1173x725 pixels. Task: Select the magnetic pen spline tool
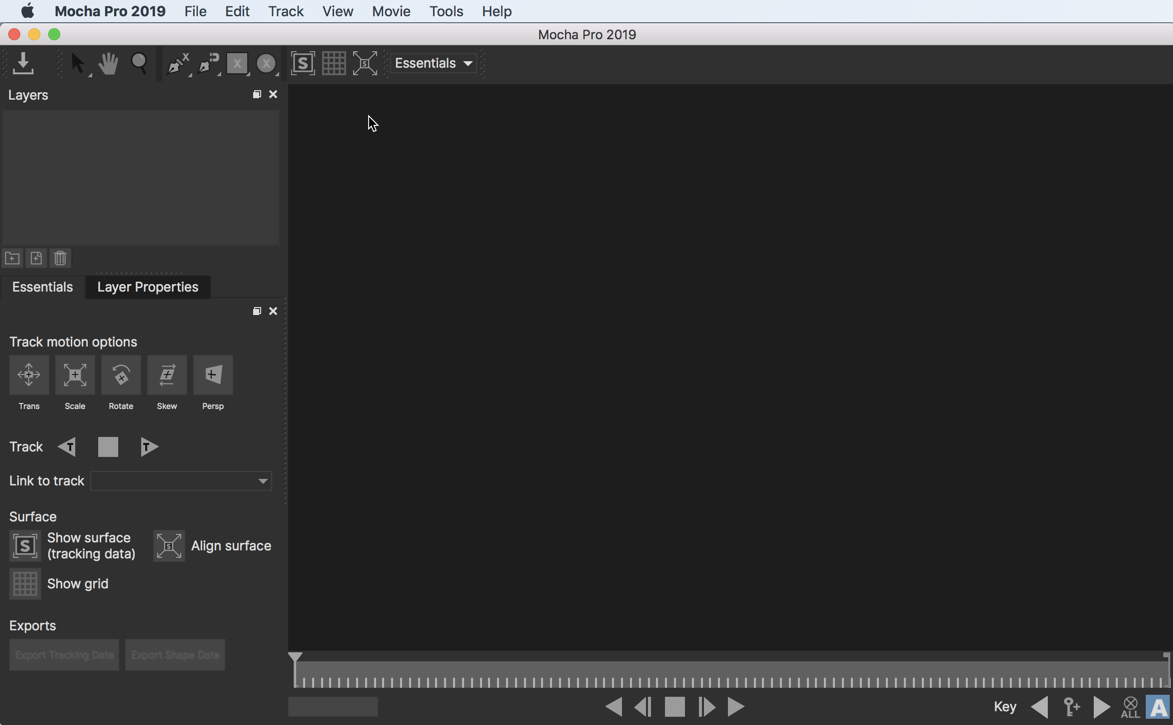pyautogui.click(x=209, y=64)
